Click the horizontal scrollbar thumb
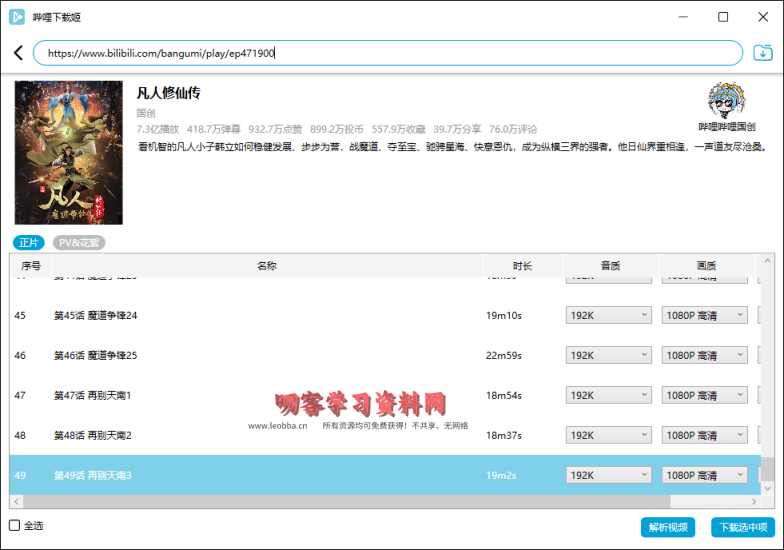This screenshot has height=550, width=784. (x=346, y=502)
